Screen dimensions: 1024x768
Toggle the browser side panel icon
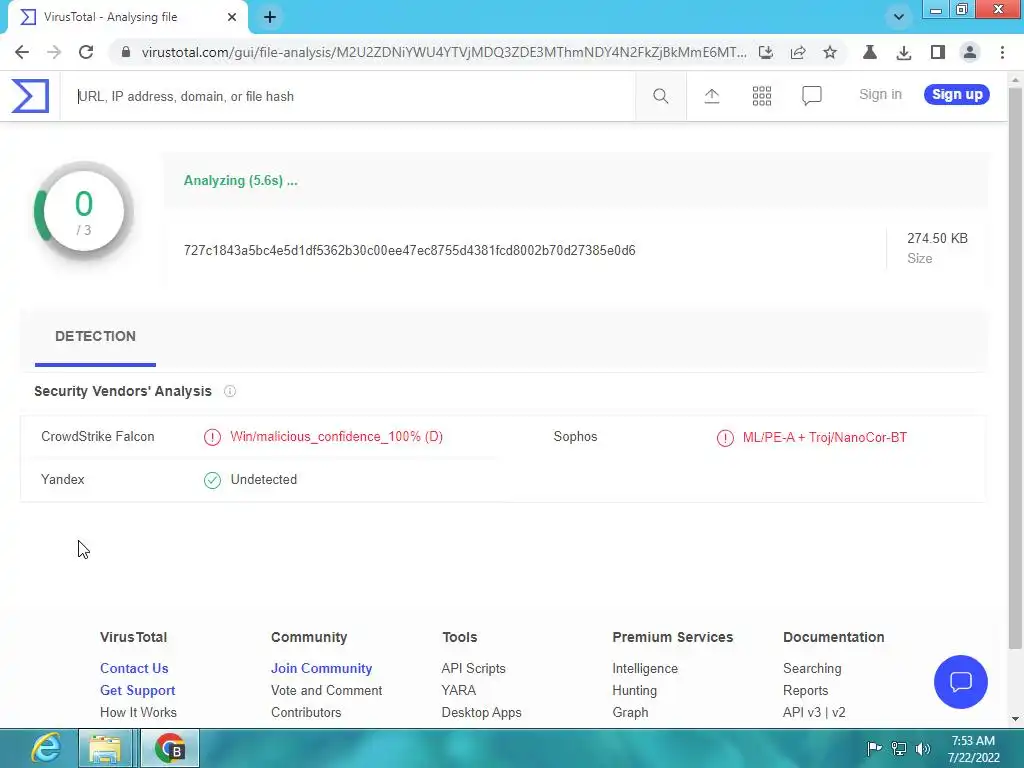tap(938, 52)
